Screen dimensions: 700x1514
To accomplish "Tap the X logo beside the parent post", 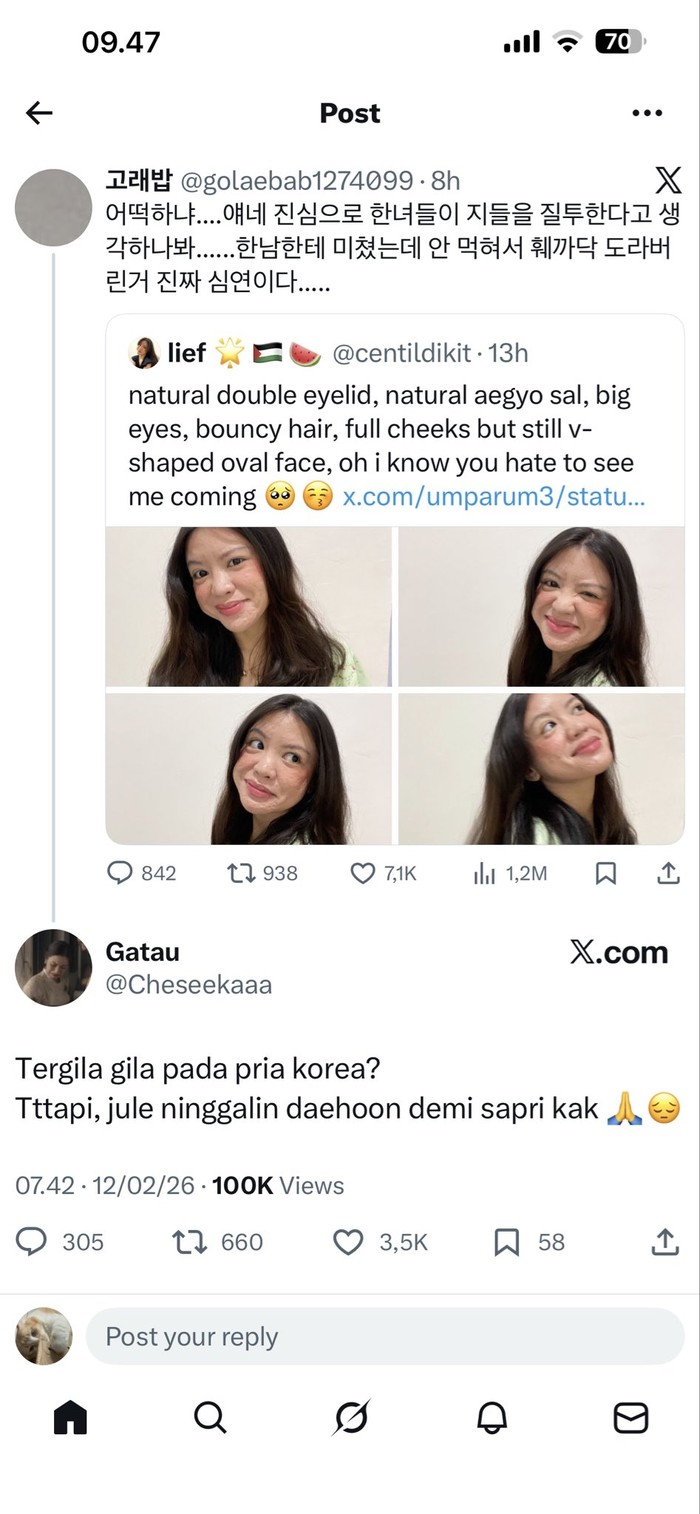I will pos(668,181).
